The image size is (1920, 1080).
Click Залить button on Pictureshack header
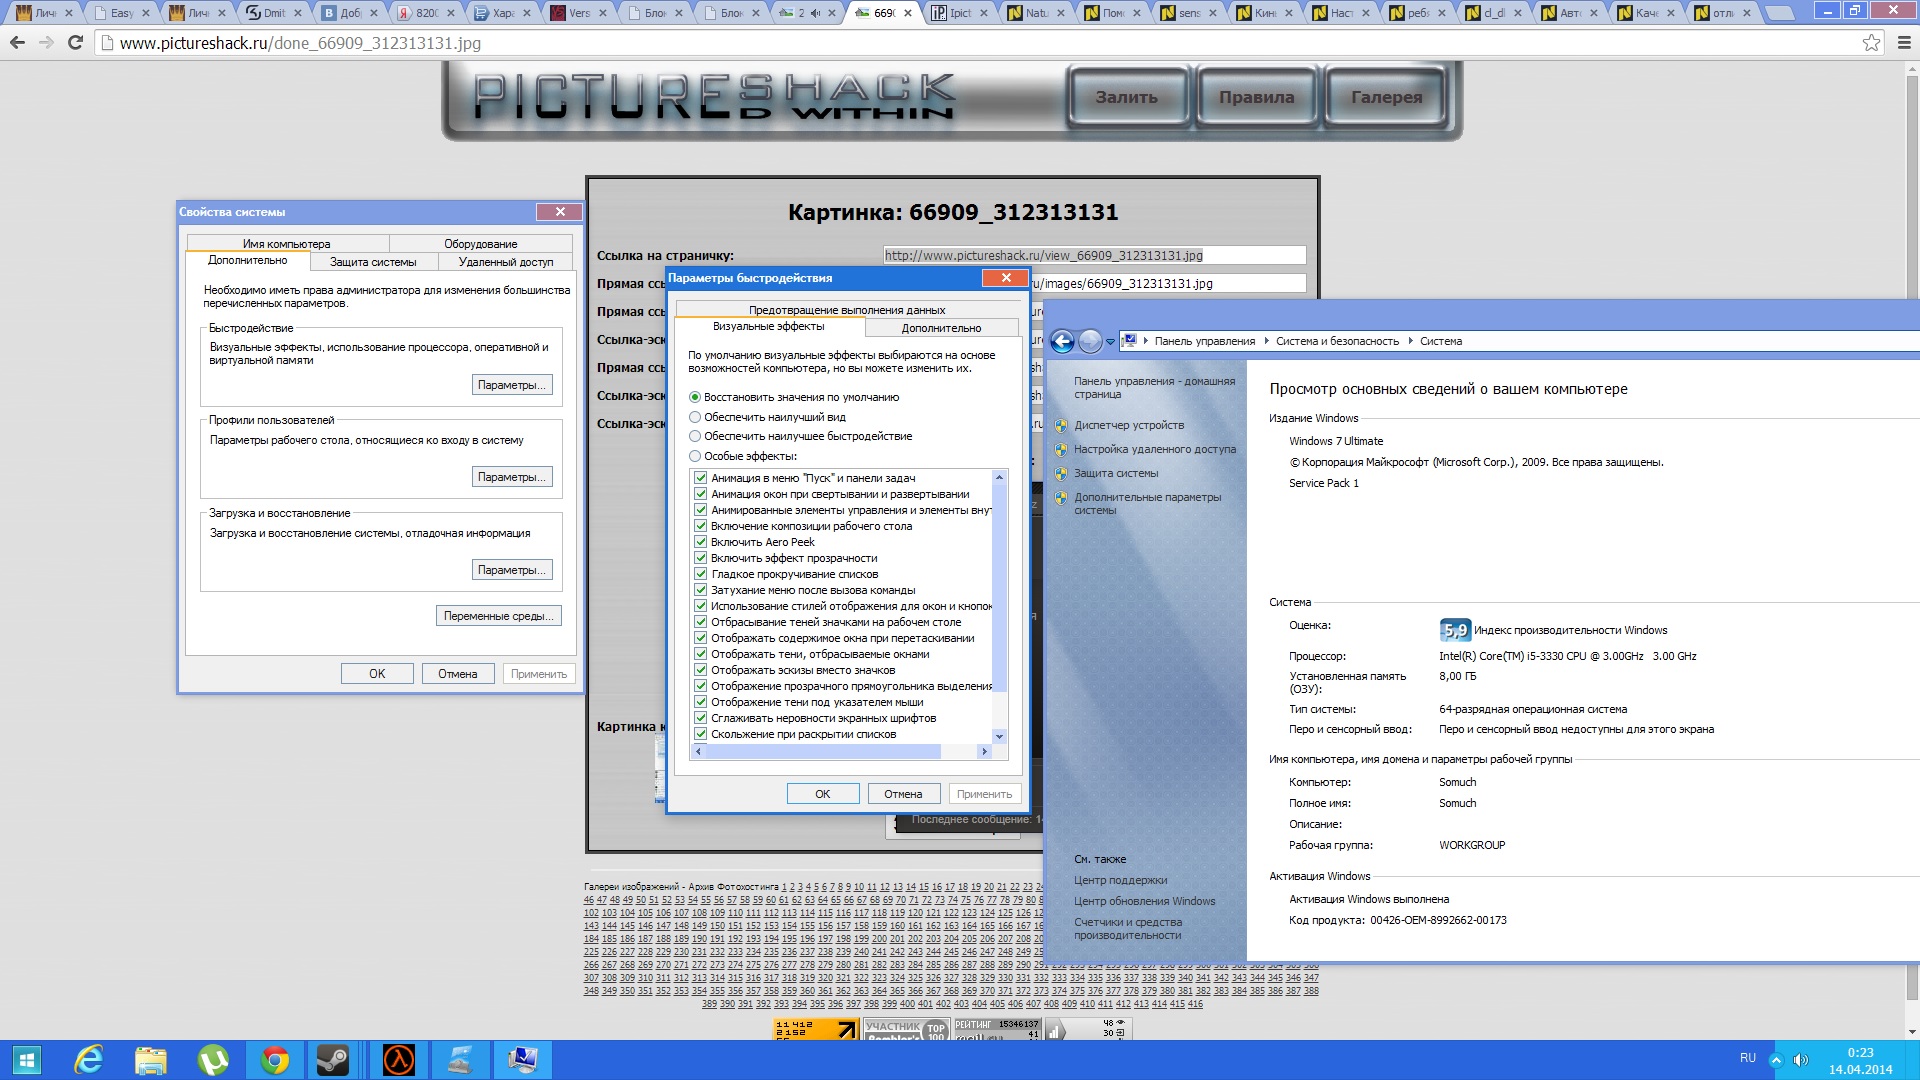1127,97
